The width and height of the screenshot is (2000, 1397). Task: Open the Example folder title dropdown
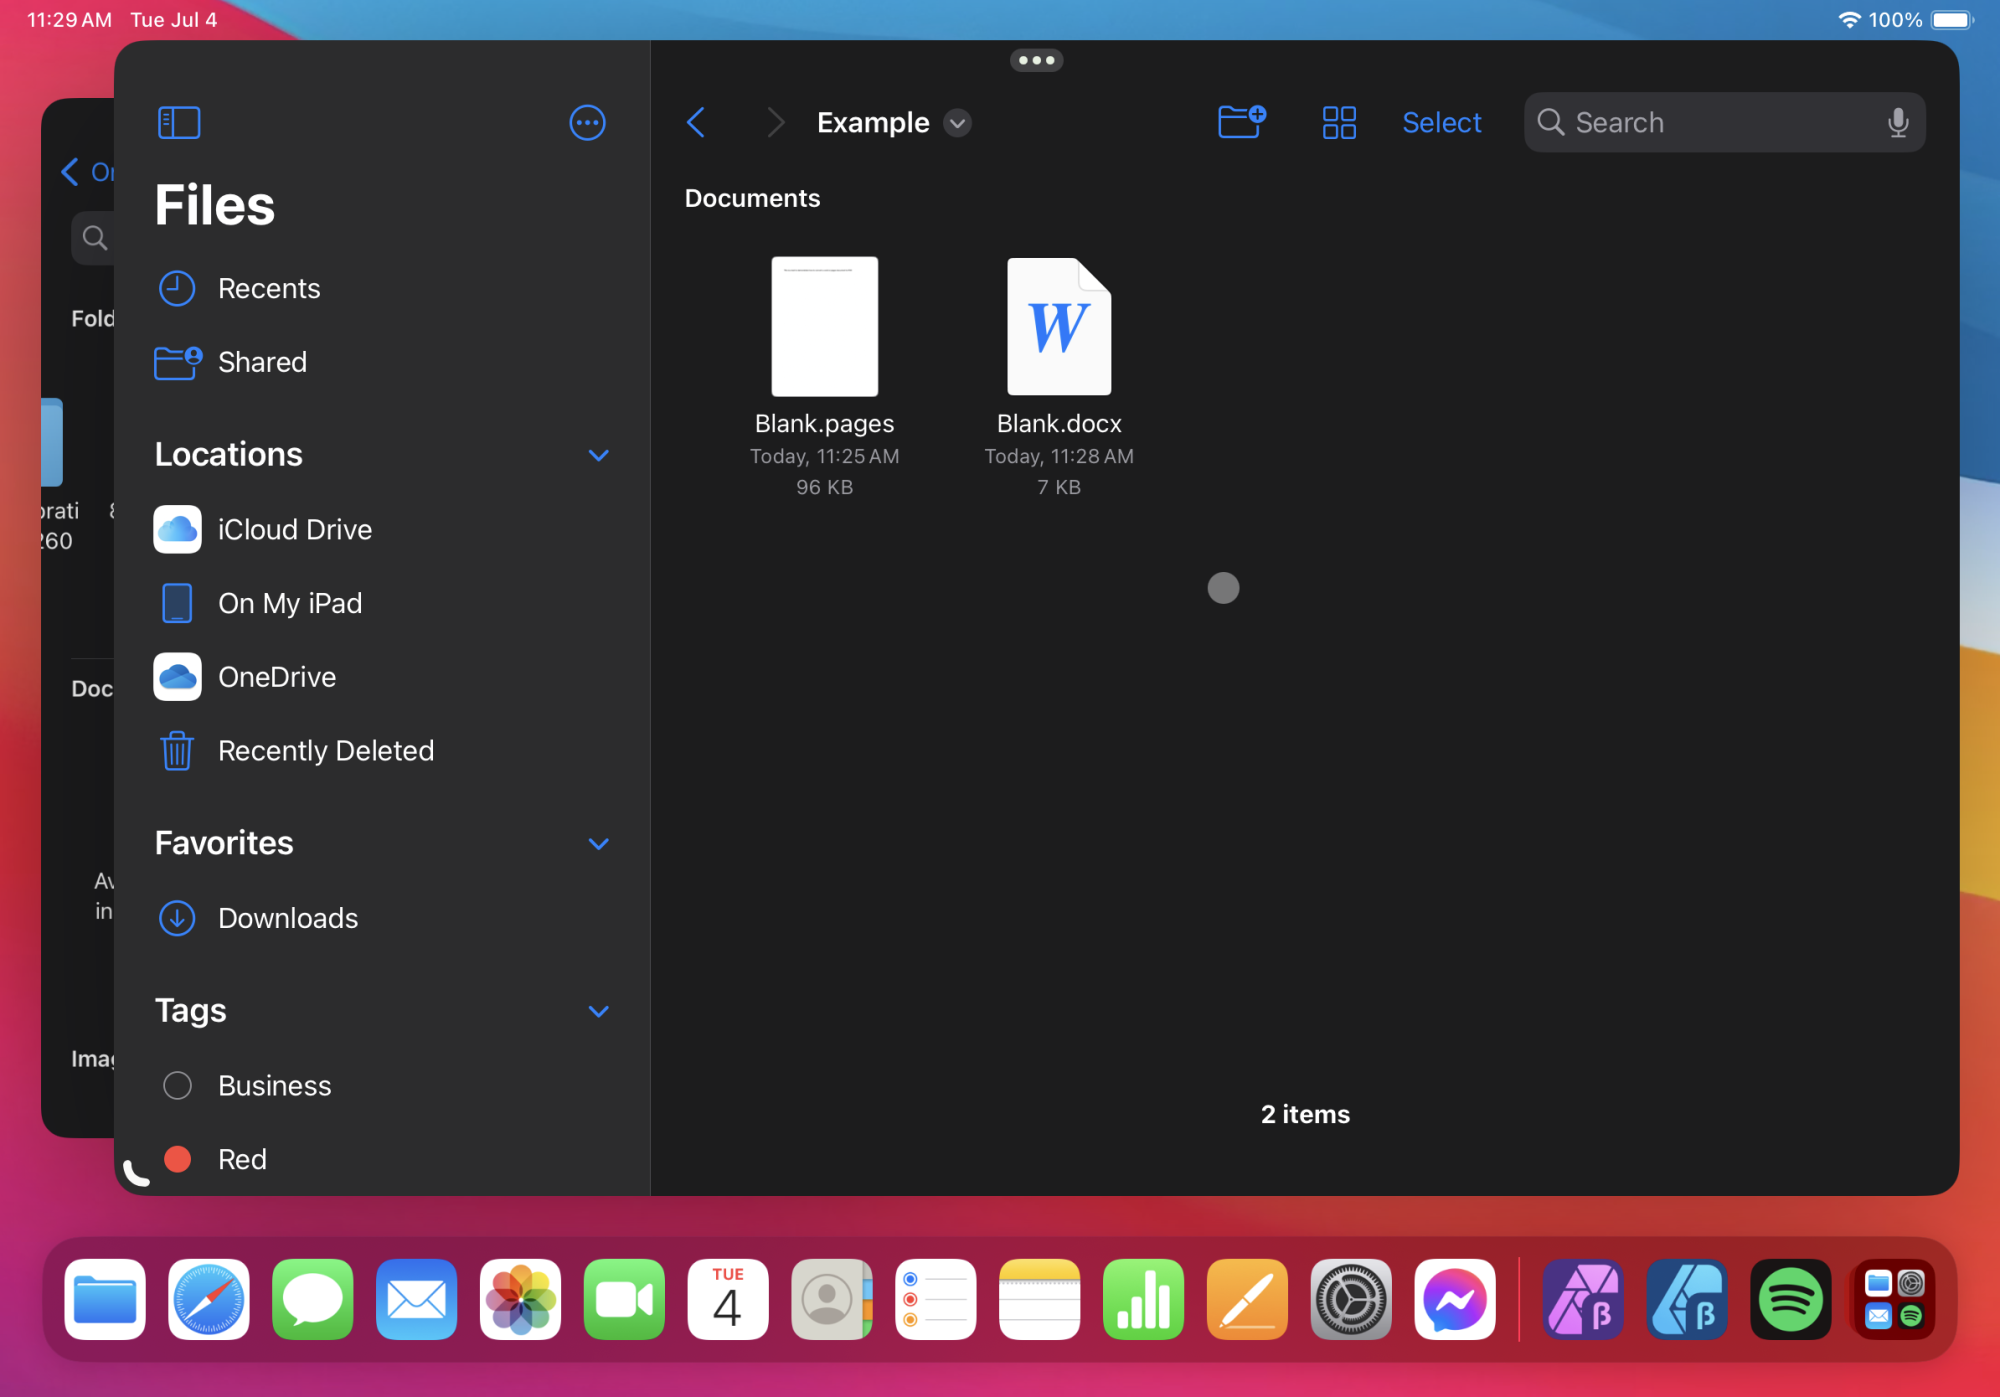tap(957, 123)
